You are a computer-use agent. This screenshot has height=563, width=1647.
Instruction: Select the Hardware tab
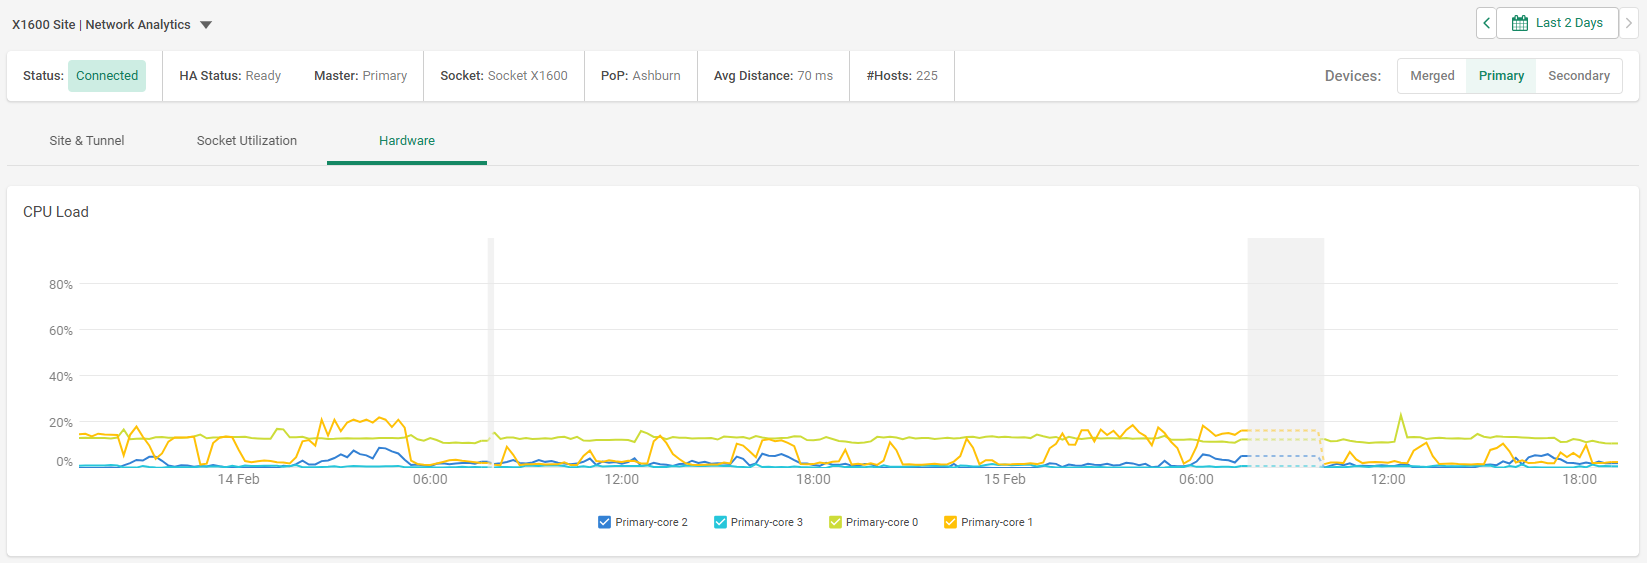407,141
